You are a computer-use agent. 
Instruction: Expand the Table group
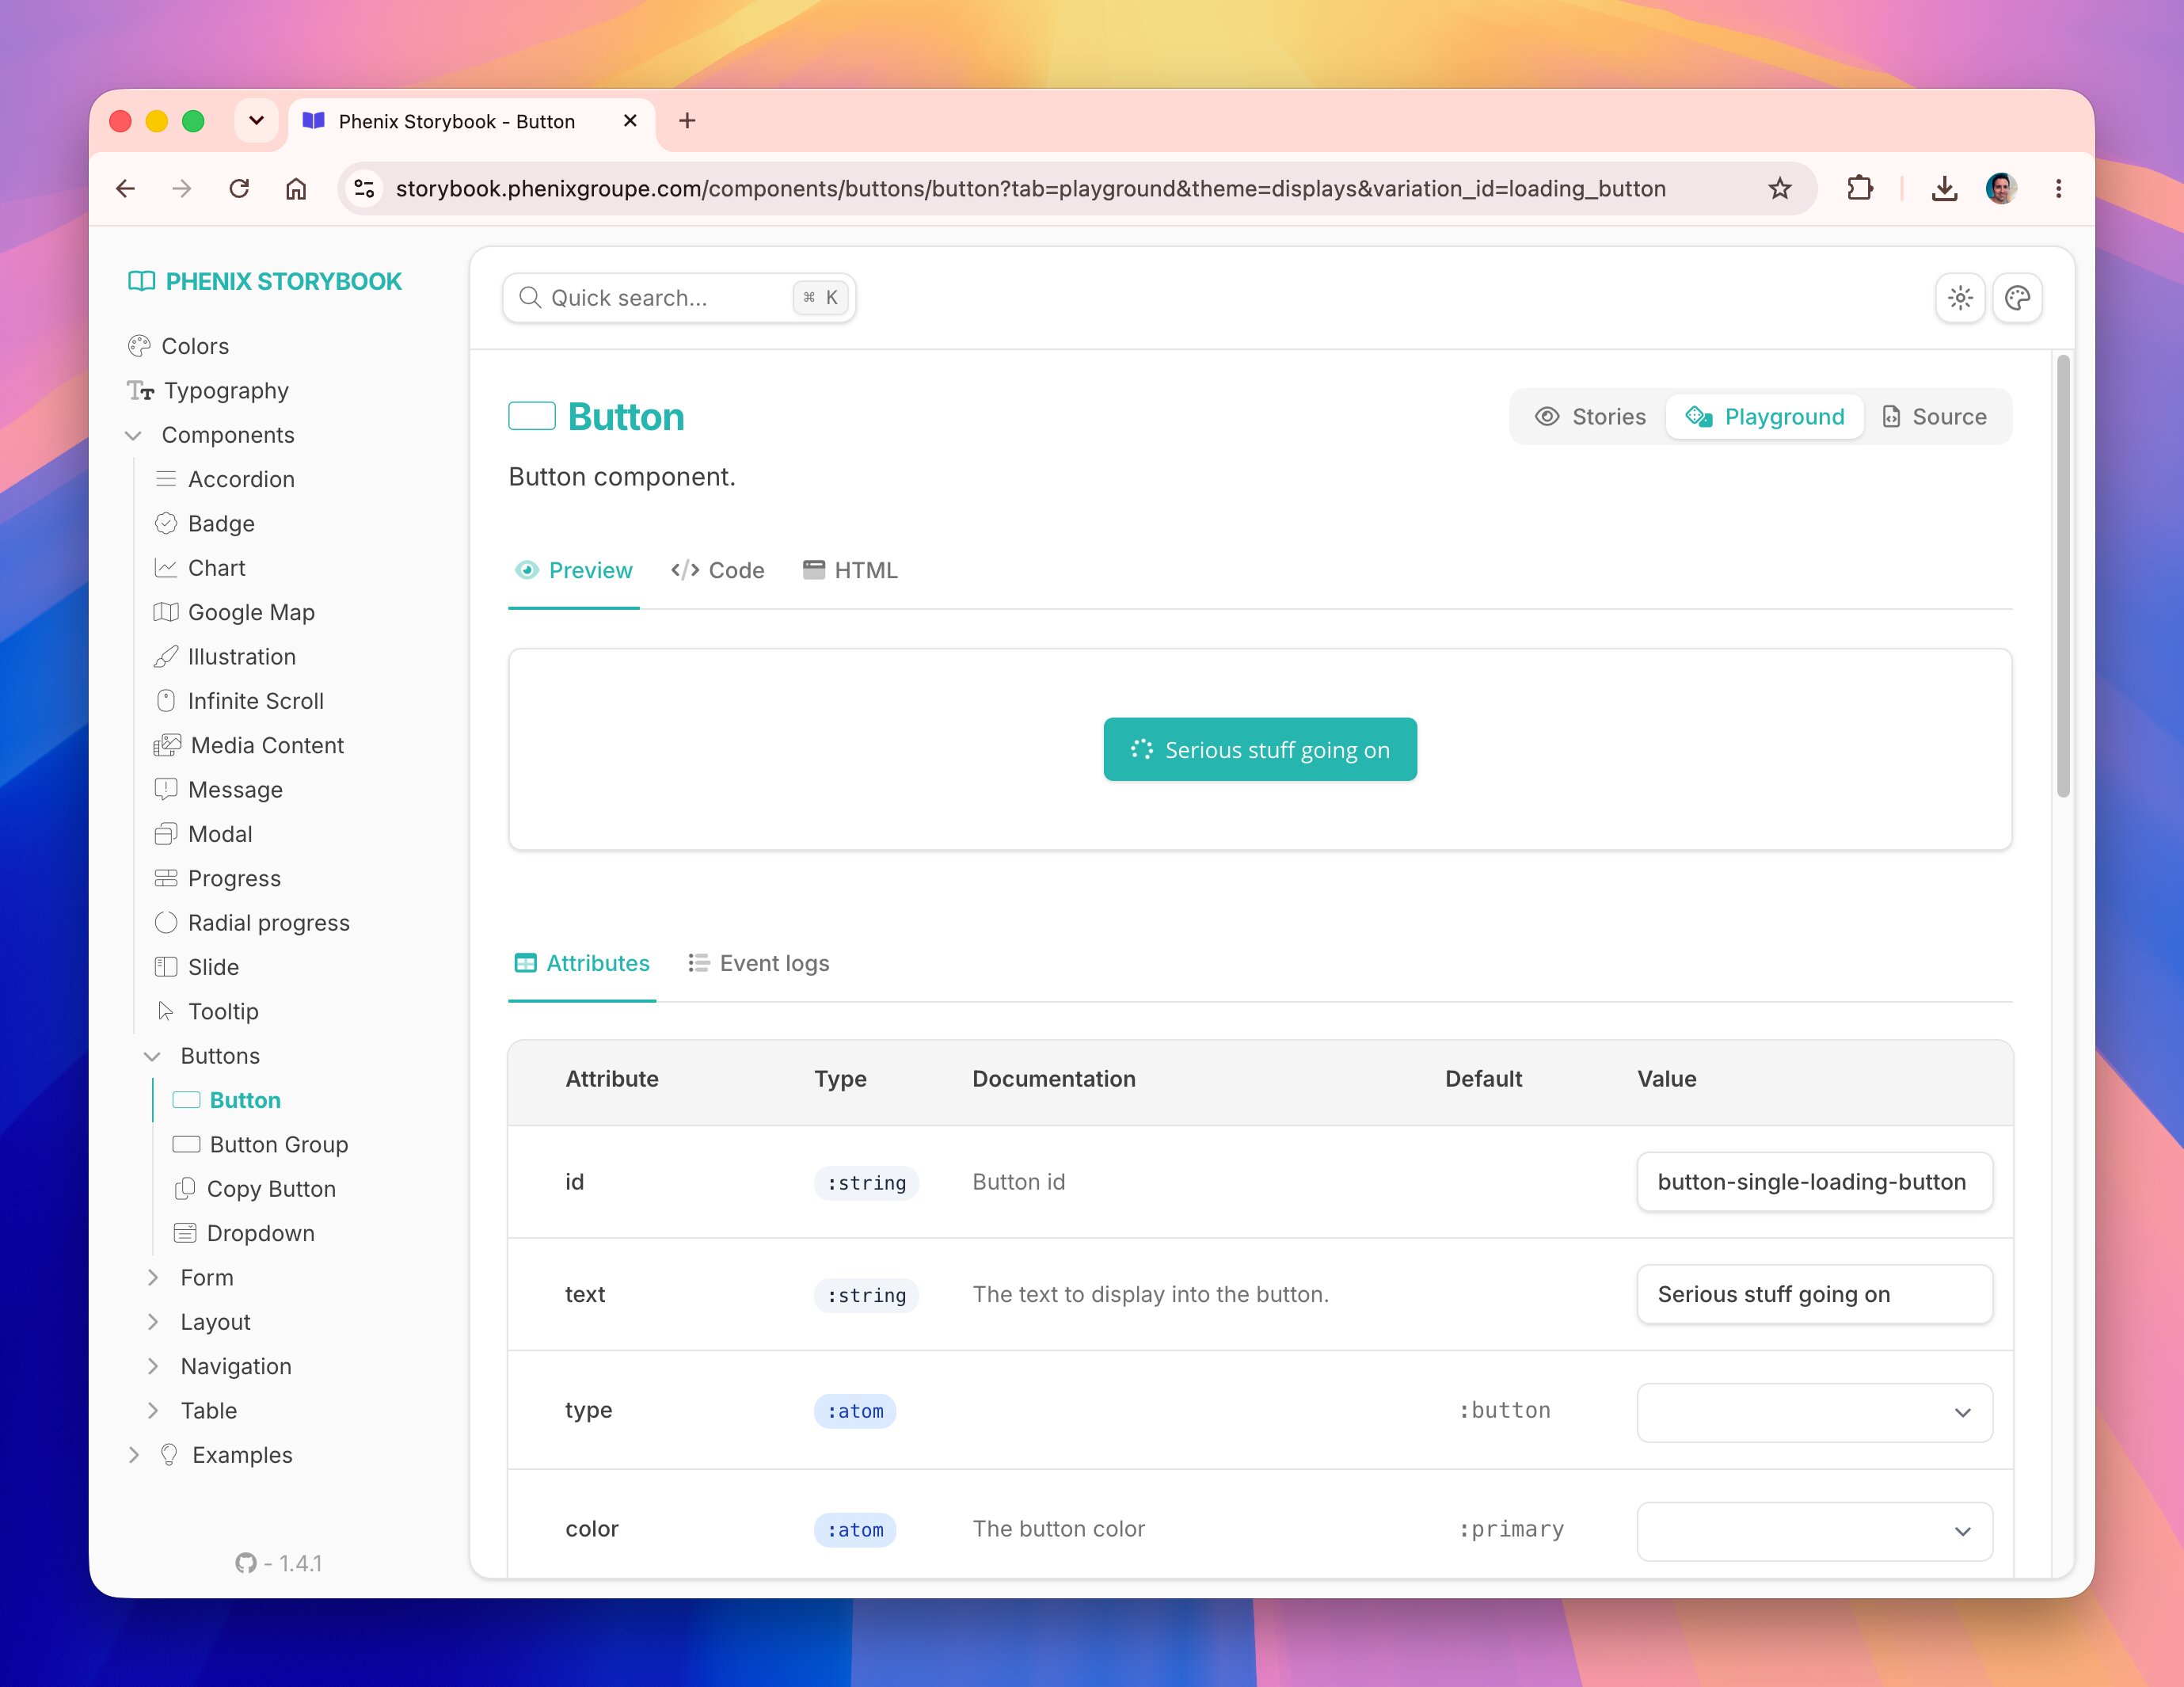(x=153, y=1410)
